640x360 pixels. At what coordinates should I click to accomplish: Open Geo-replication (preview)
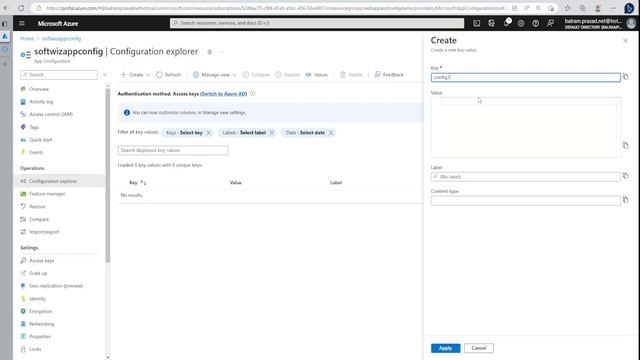[56, 286]
